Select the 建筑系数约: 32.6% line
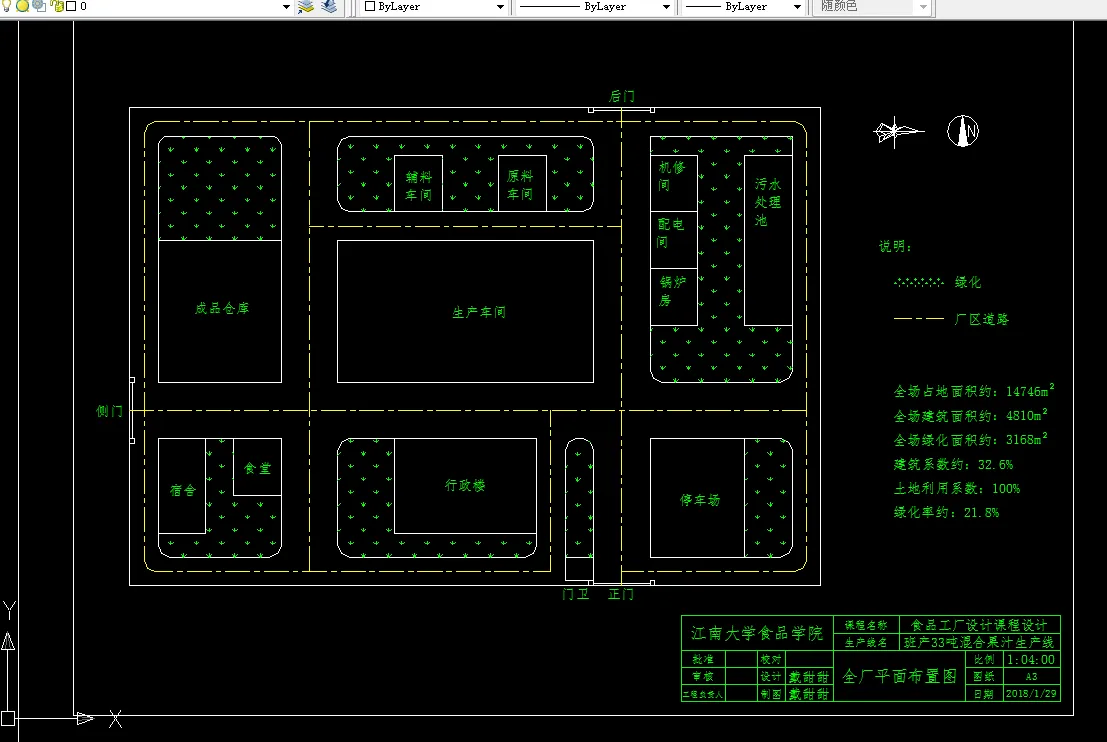The width and height of the screenshot is (1107, 742). 953,465
